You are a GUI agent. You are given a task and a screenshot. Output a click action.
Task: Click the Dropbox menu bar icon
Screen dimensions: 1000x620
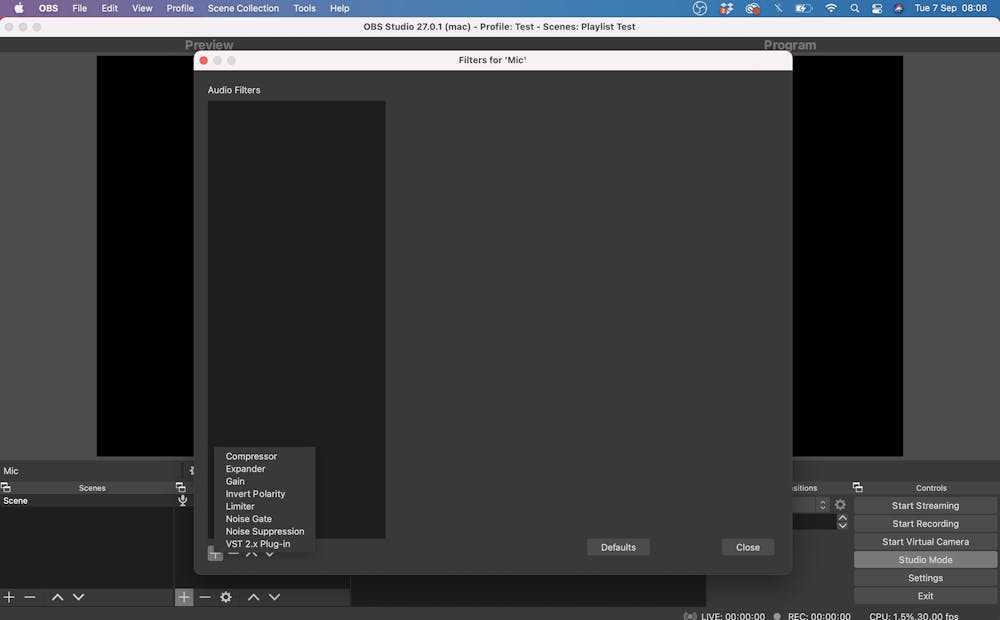(726, 8)
